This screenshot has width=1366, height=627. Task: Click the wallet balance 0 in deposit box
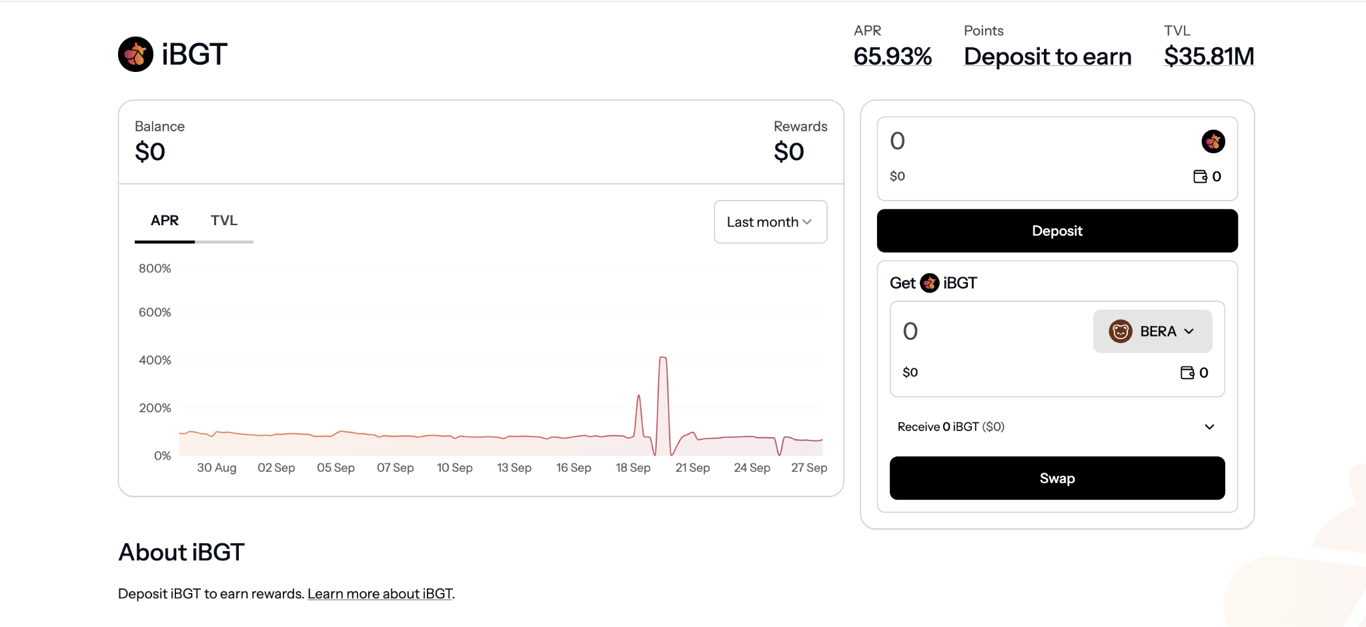click(x=1216, y=177)
